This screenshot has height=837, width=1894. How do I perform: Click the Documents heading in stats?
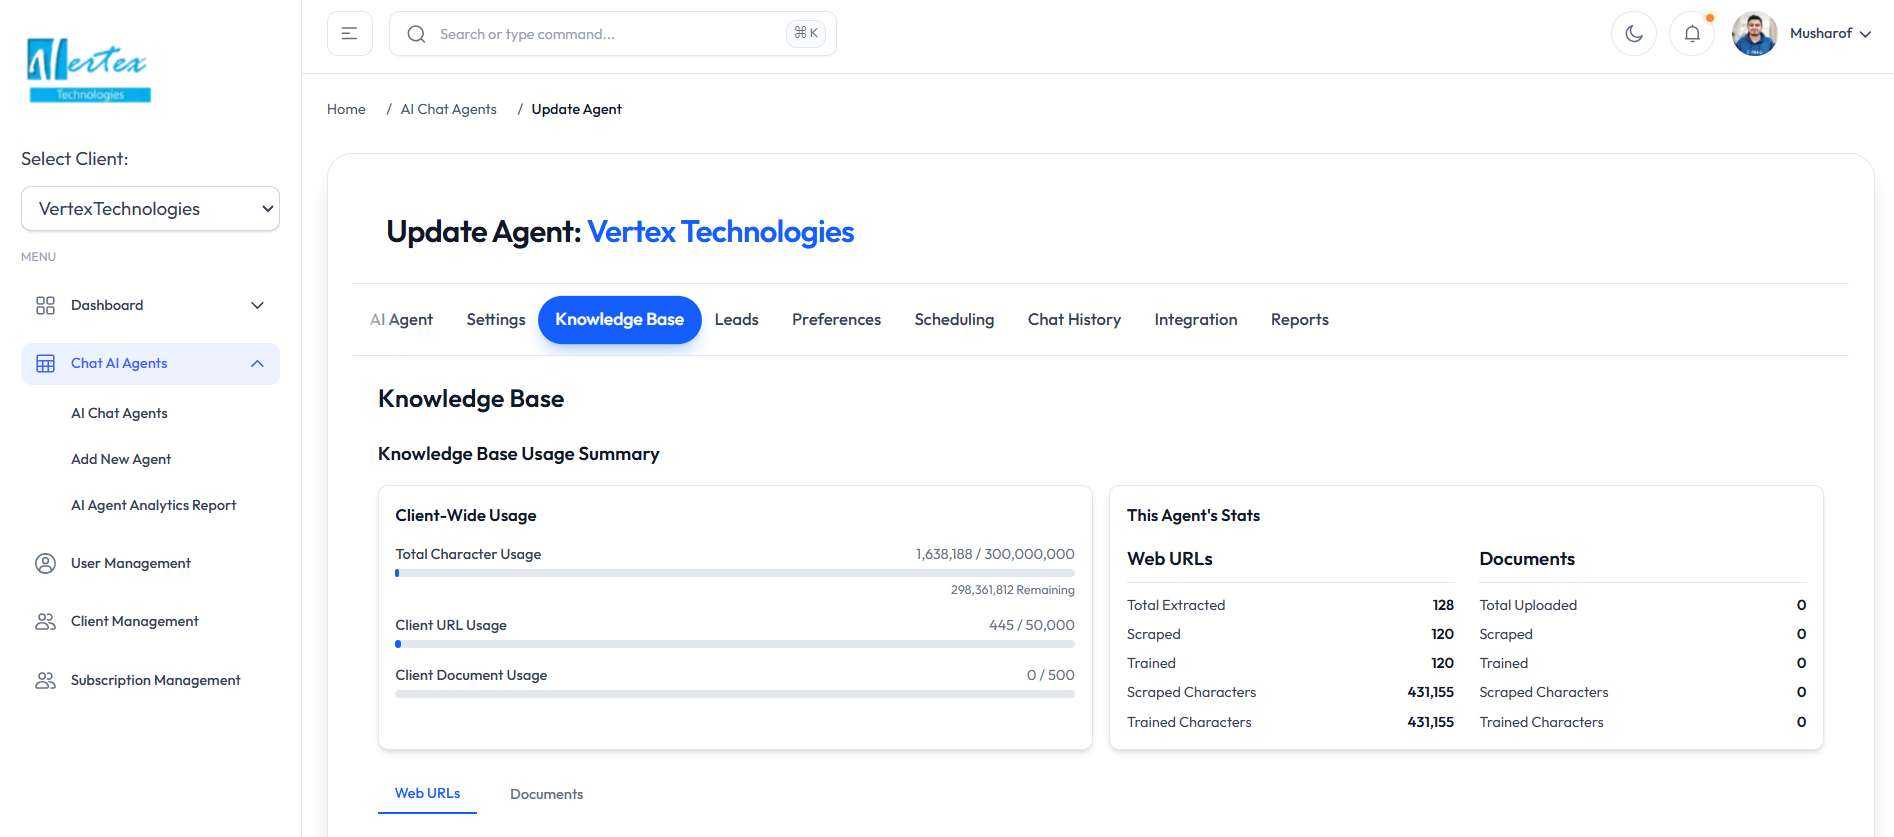click(1527, 559)
